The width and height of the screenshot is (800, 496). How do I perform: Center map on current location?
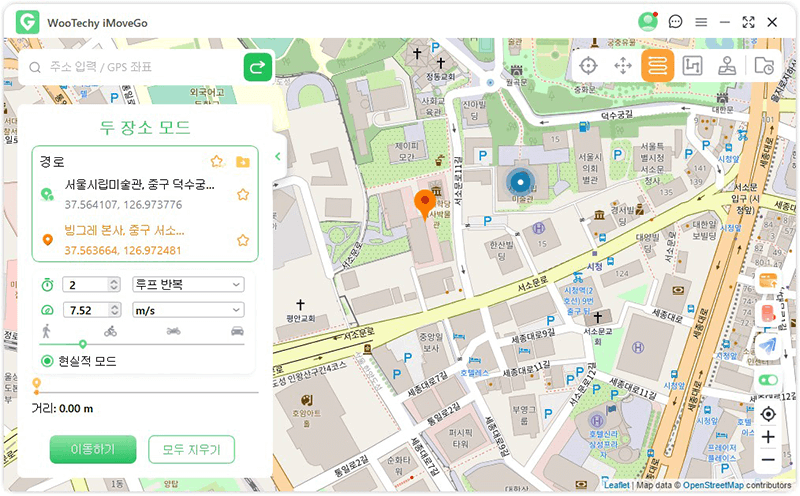pyautogui.click(x=768, y=414)
